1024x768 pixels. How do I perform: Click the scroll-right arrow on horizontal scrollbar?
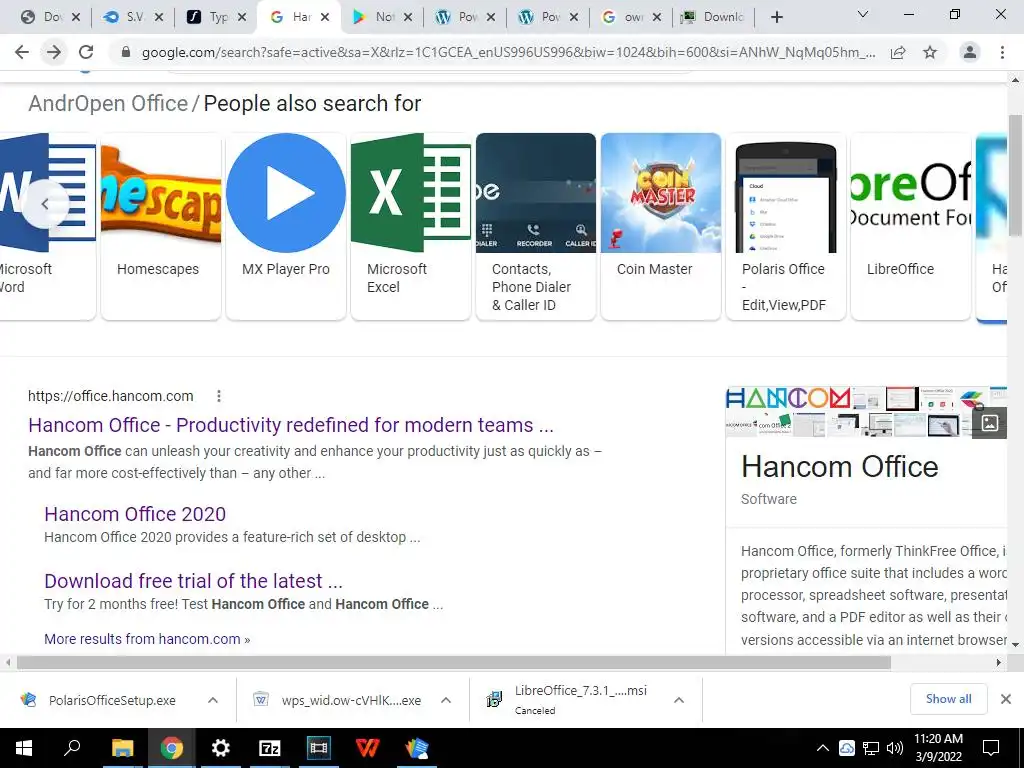999,663
